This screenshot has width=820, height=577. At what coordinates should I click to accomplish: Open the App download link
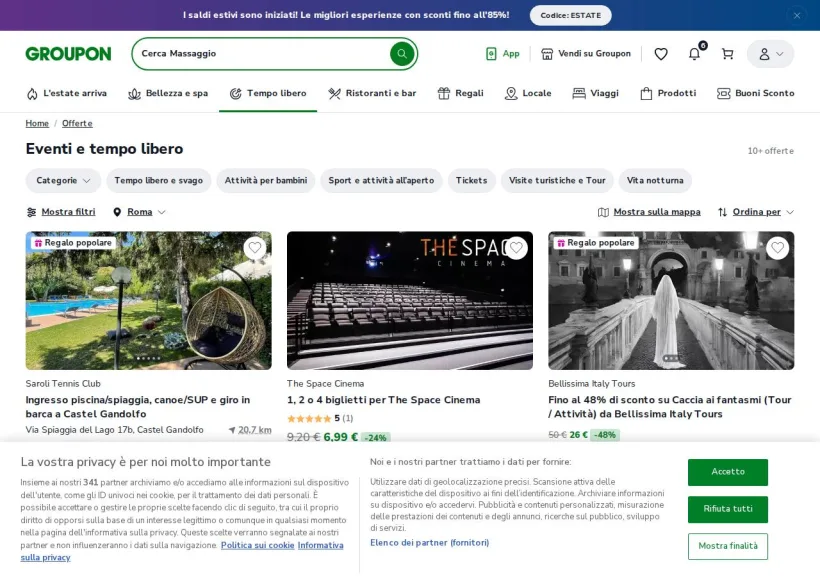point(503,53)
